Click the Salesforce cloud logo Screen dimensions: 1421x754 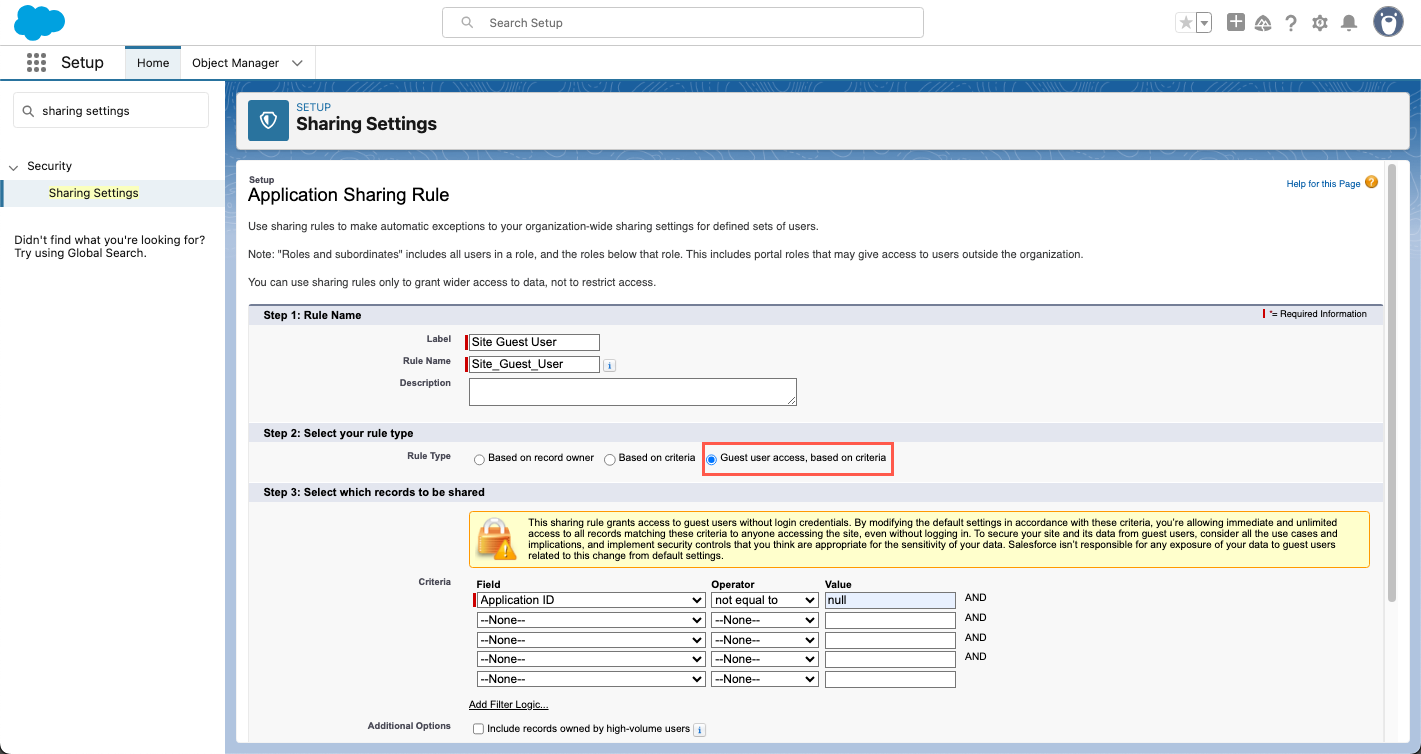click(40, 22)
